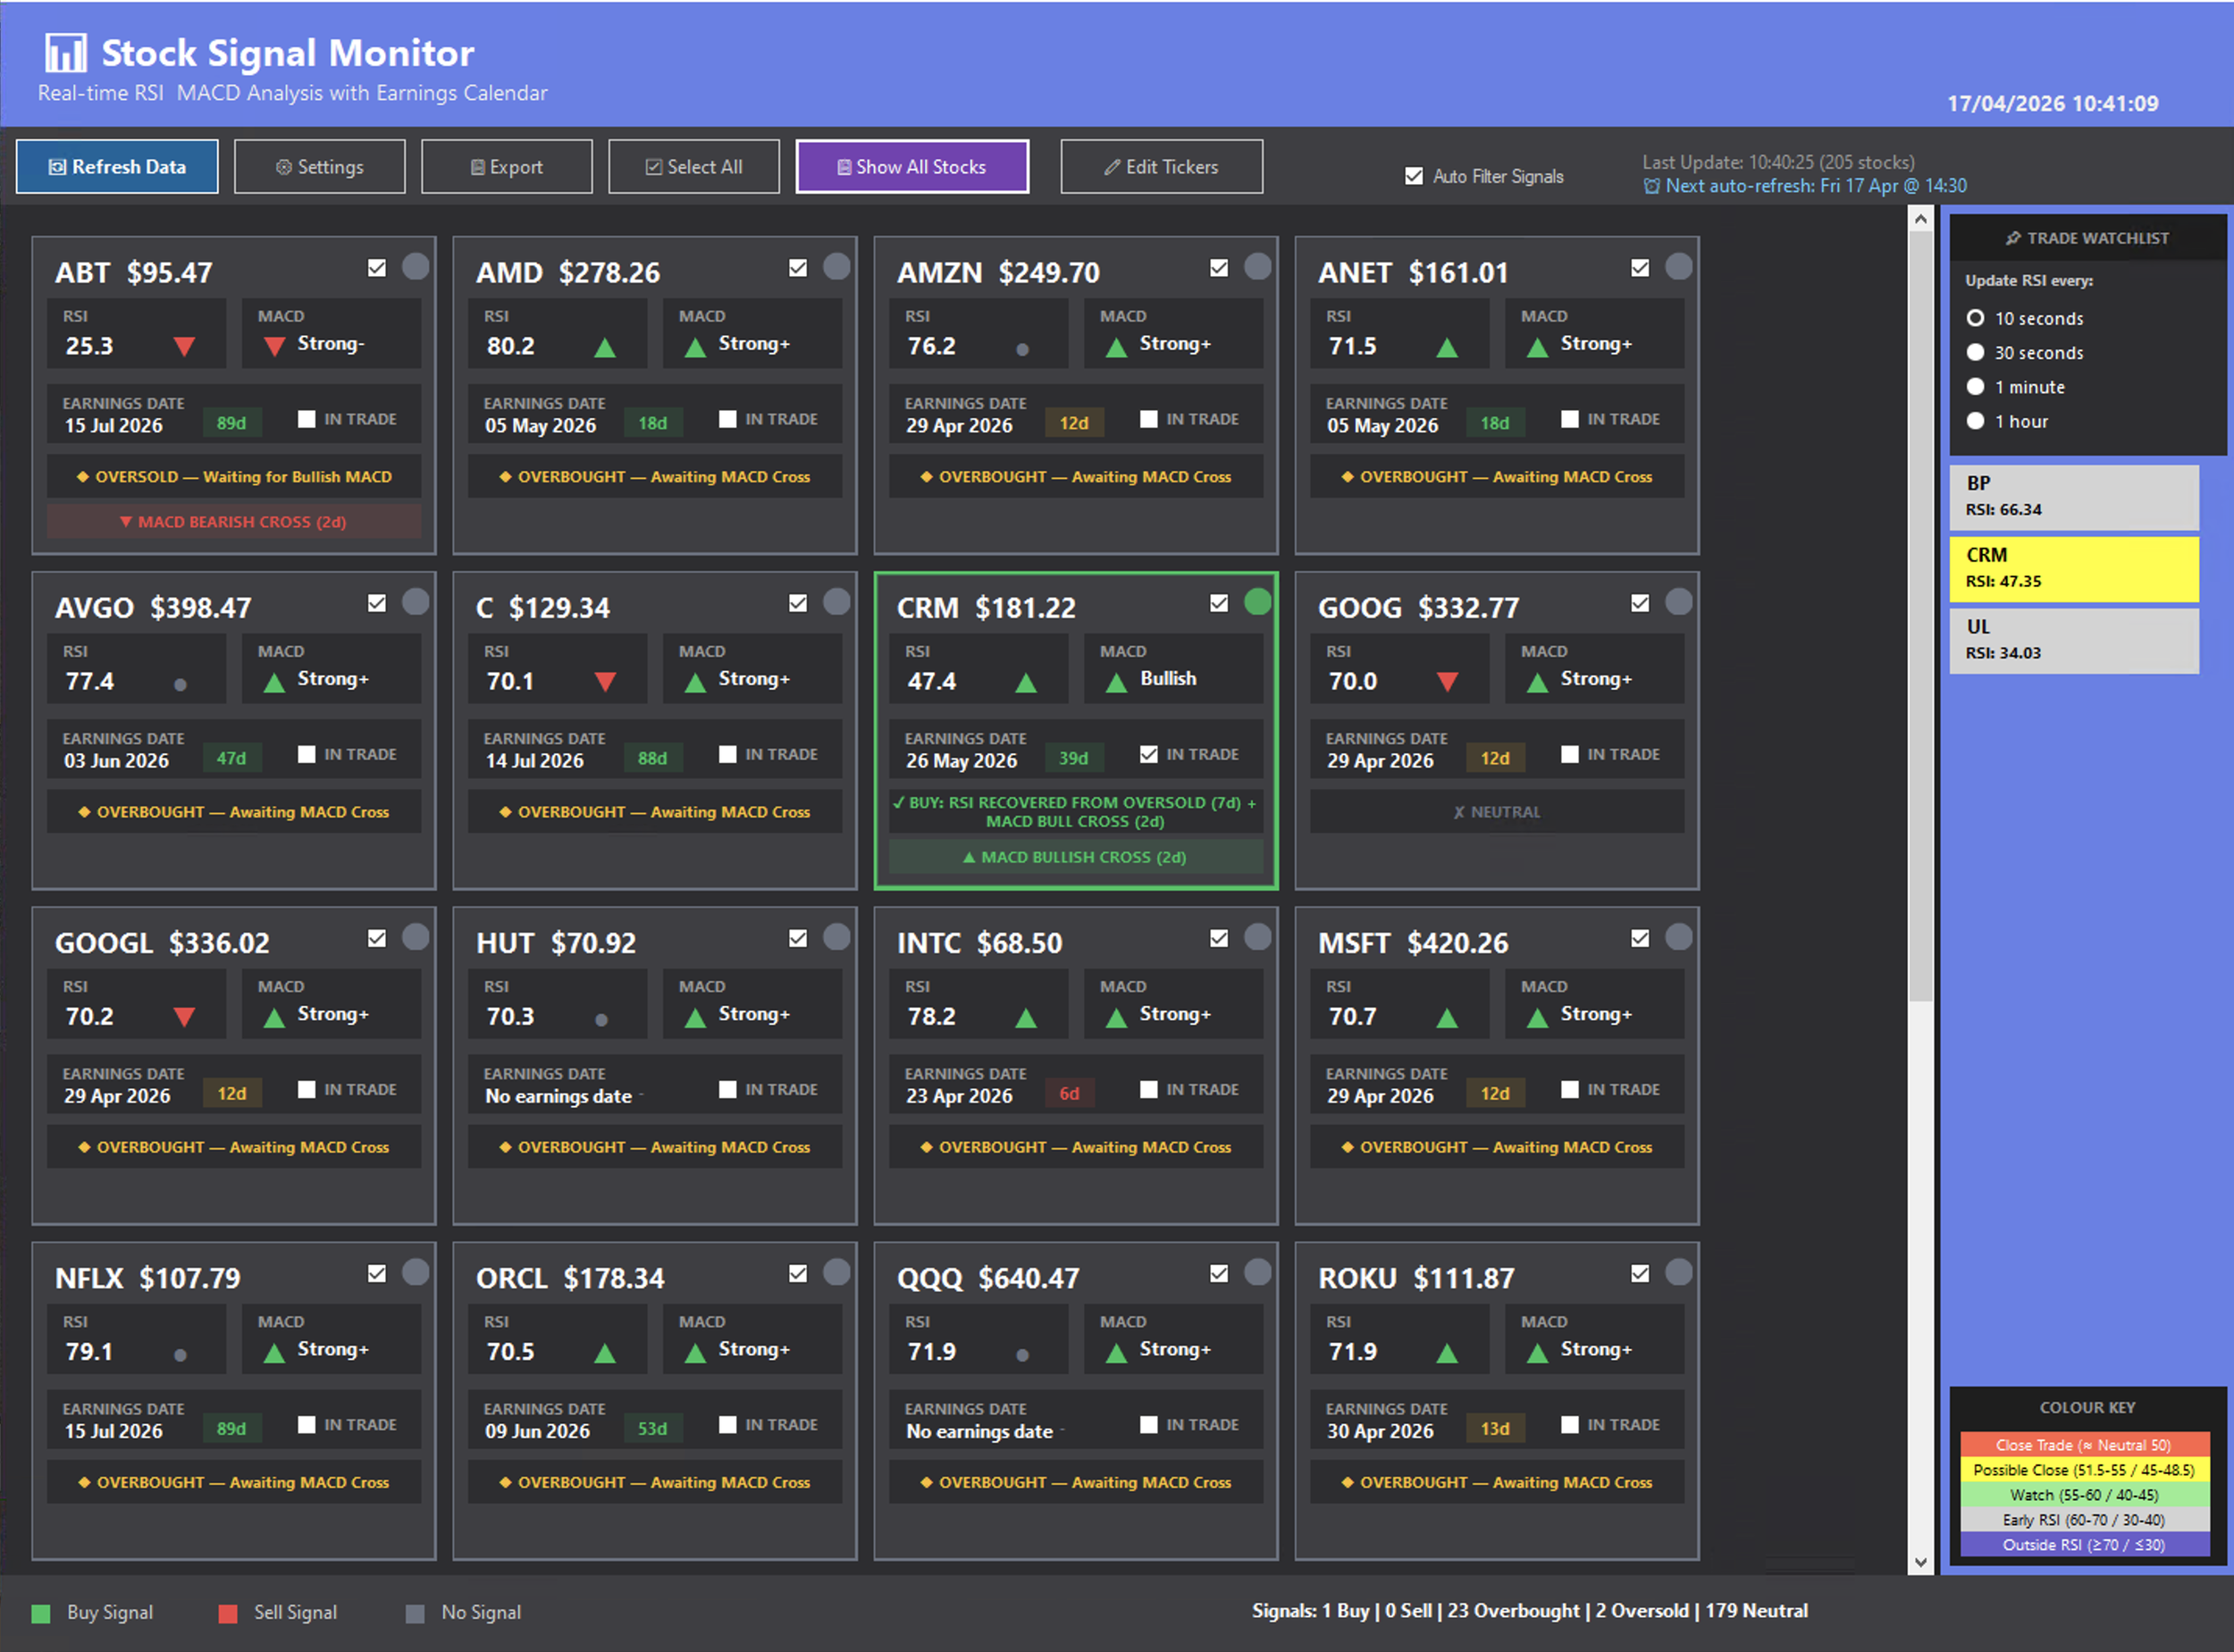
Task: Select the 10 seconds RSI update option
Action: pos(1975,318)
